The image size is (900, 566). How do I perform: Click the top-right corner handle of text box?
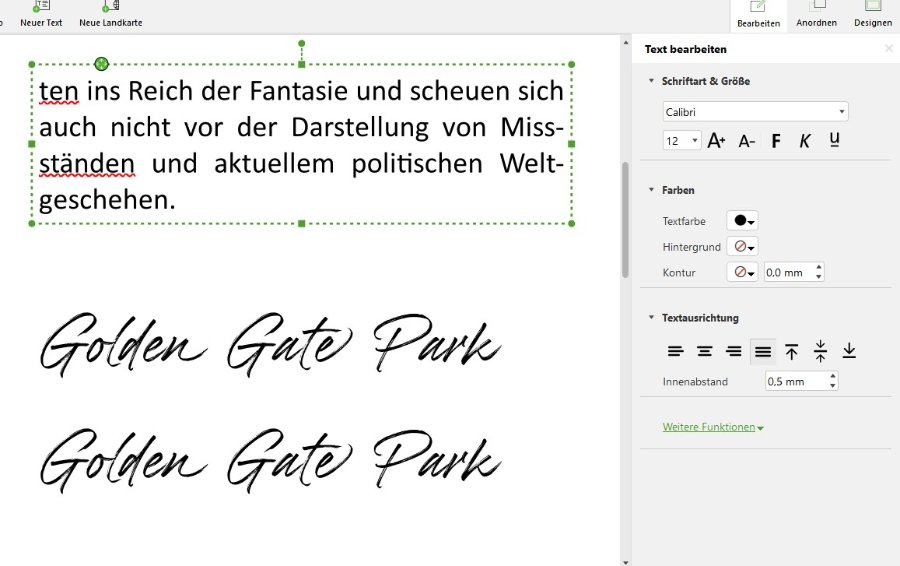572,64
